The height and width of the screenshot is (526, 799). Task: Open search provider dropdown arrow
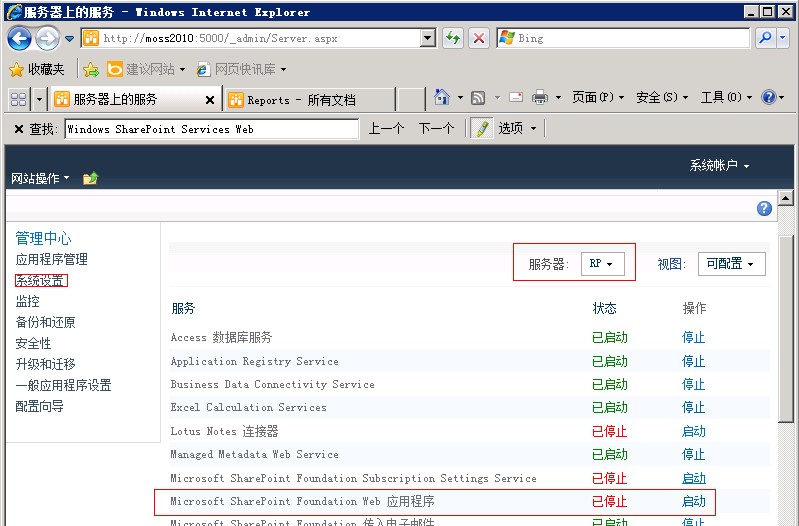tap(784, 38)
